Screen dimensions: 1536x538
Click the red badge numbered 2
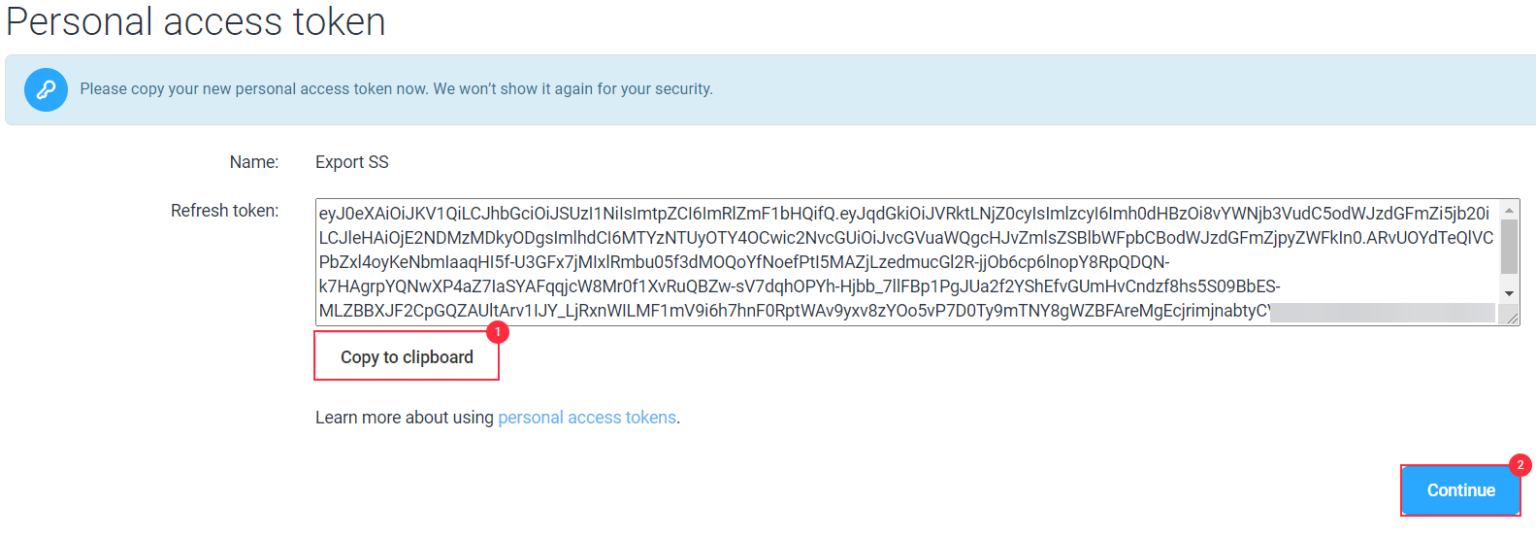point(1519,465)
